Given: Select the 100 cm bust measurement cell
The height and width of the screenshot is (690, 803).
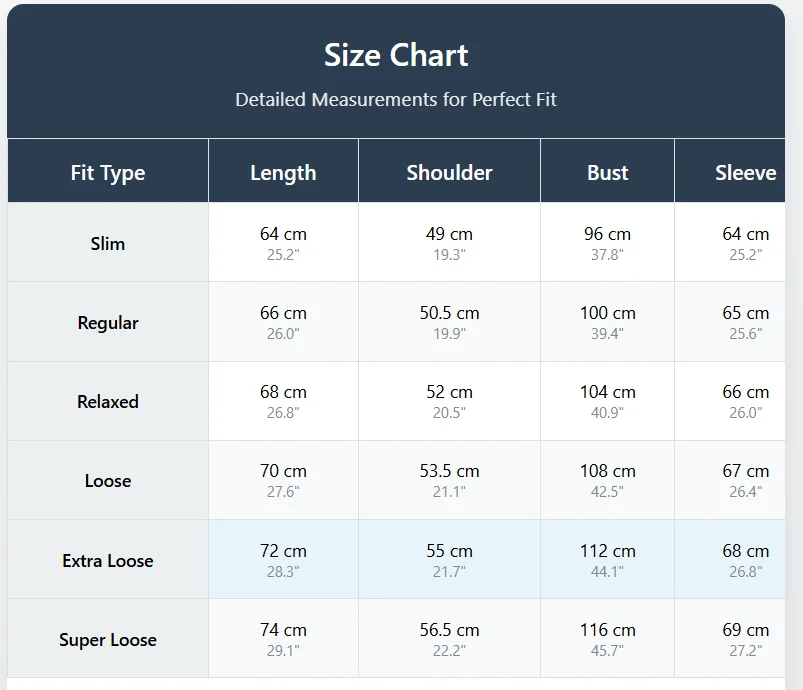Looking at the screenshot, I should [x=607, y=322].
